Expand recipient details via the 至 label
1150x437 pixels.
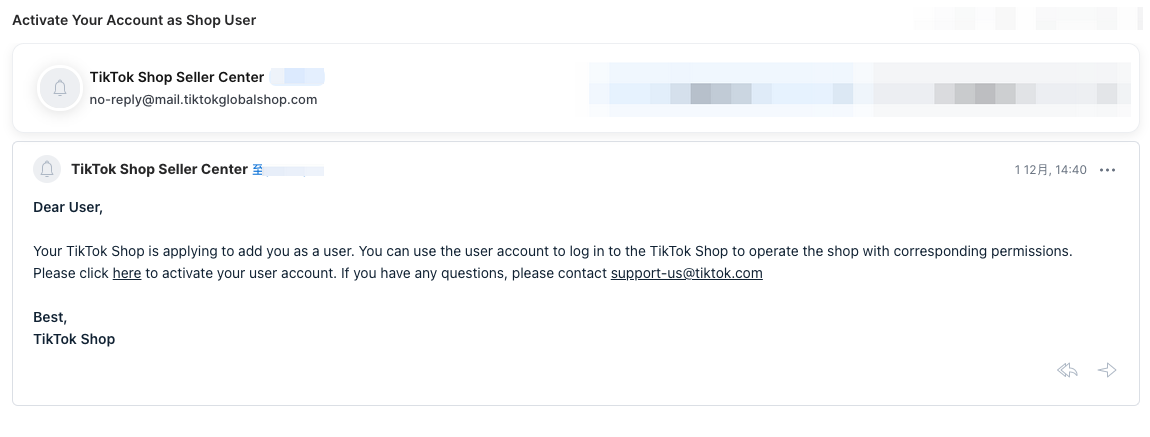pos(257,170)
